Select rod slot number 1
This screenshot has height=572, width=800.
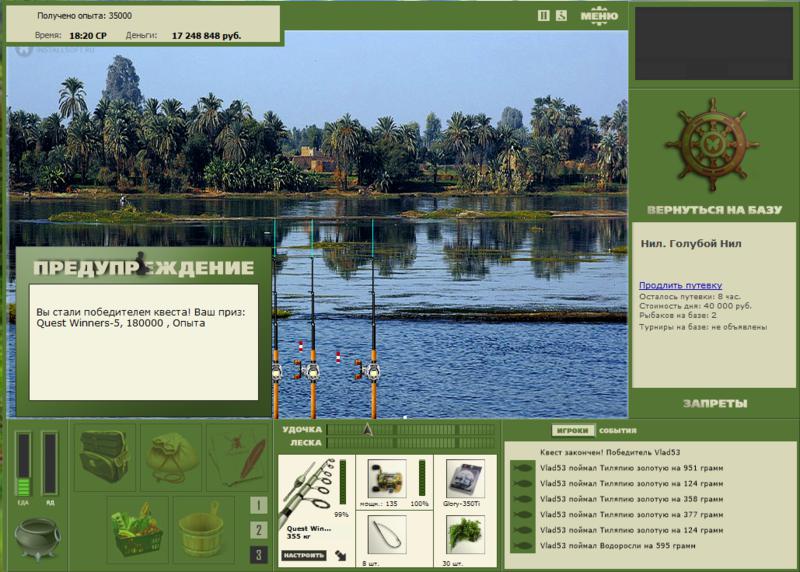259,505
